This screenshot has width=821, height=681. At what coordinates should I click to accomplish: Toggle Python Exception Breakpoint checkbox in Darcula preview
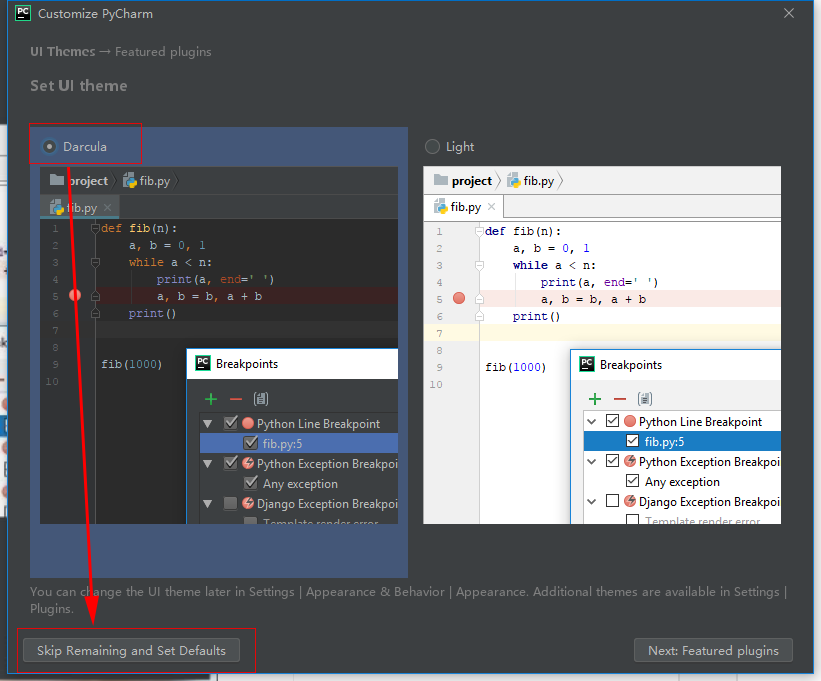click(230, 463)
